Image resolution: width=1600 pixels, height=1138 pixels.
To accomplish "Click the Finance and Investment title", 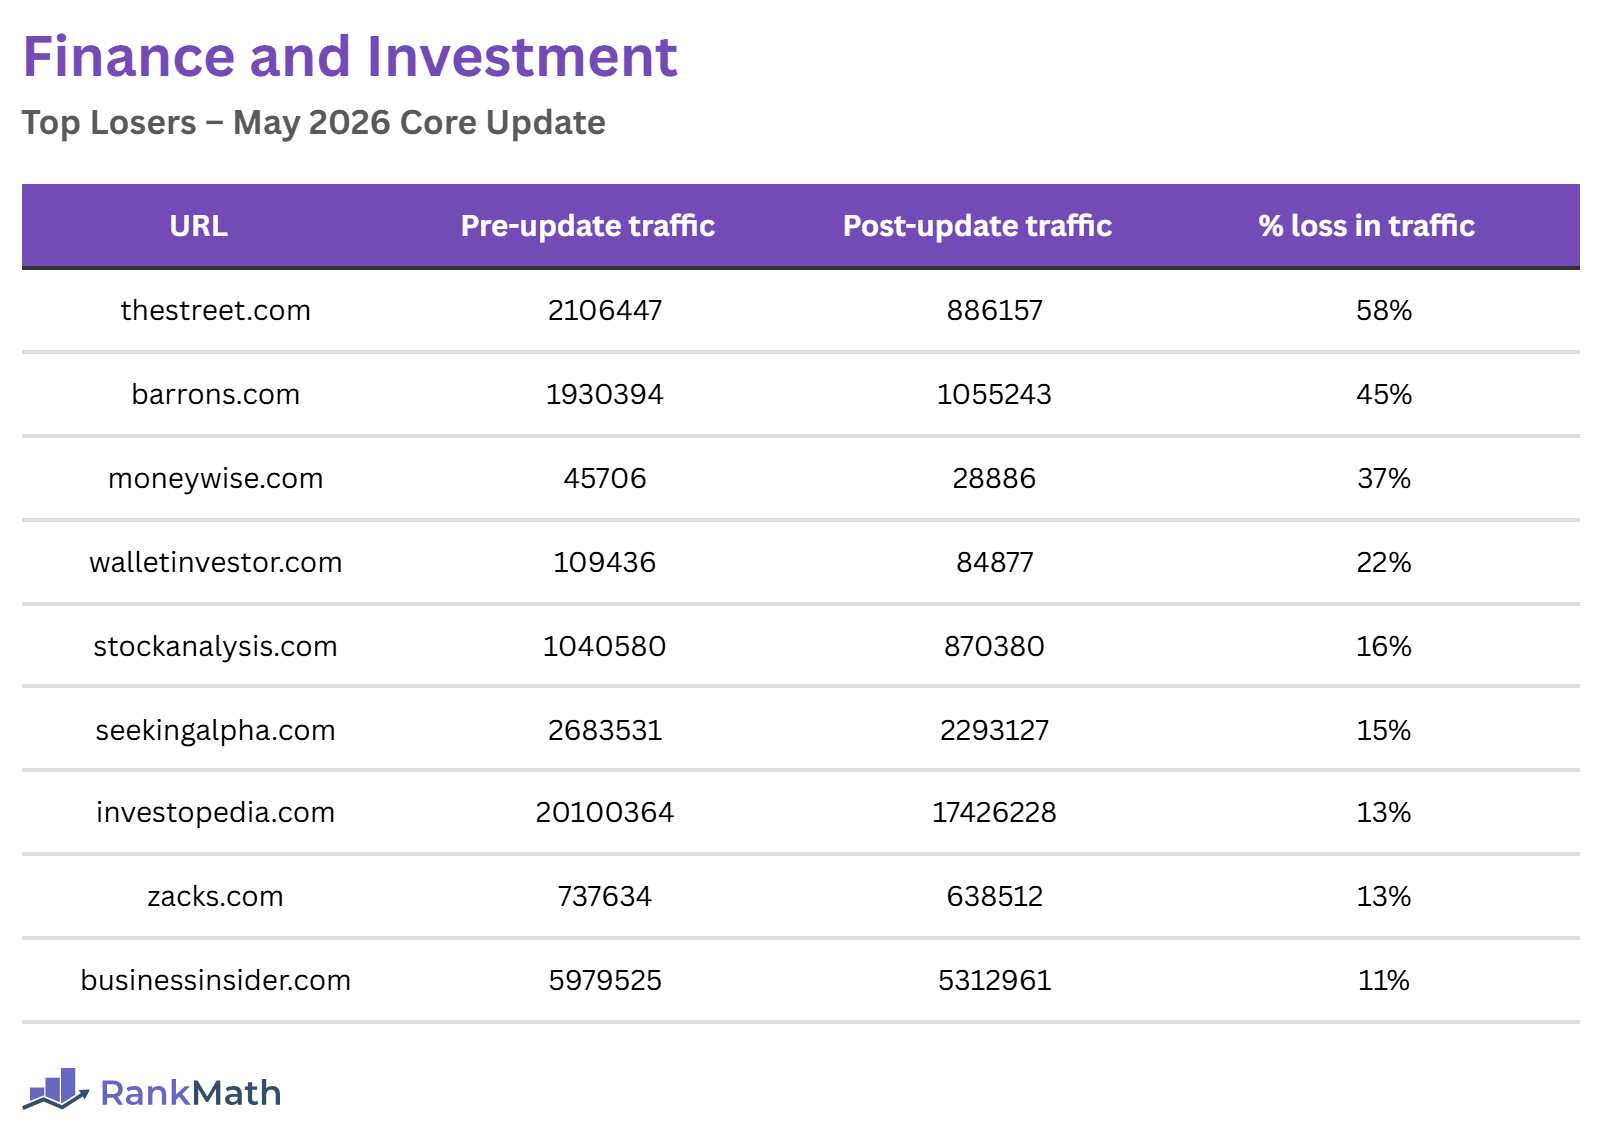I will (350, 56).
